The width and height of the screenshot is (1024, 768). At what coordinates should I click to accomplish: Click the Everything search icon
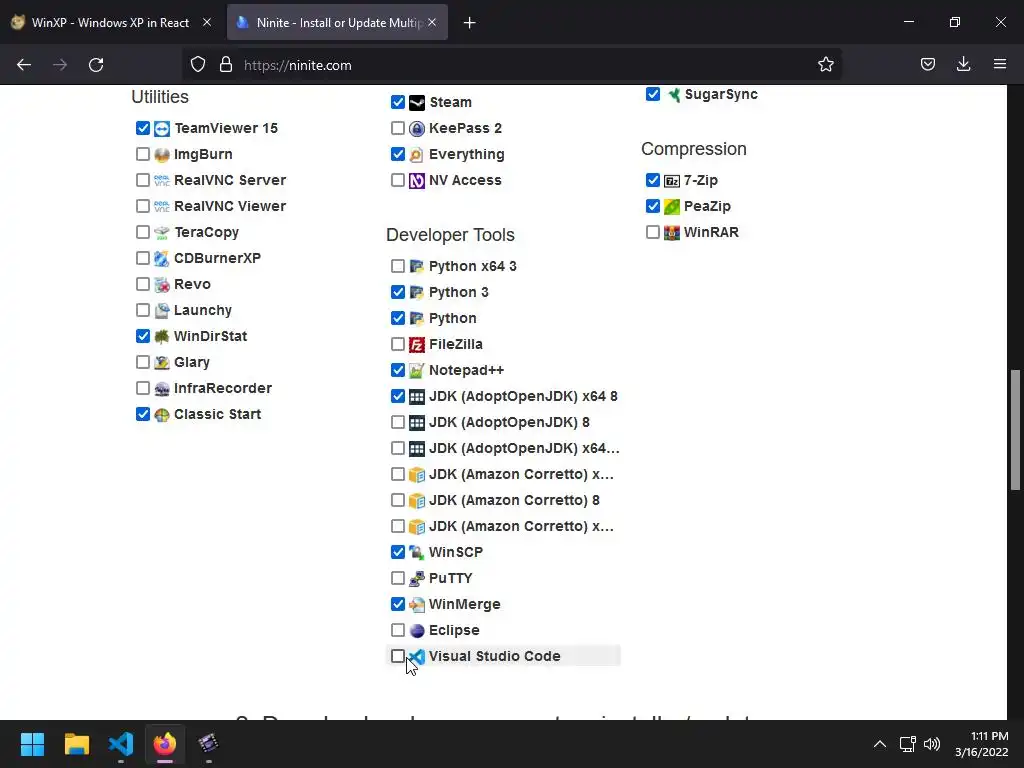417,155
